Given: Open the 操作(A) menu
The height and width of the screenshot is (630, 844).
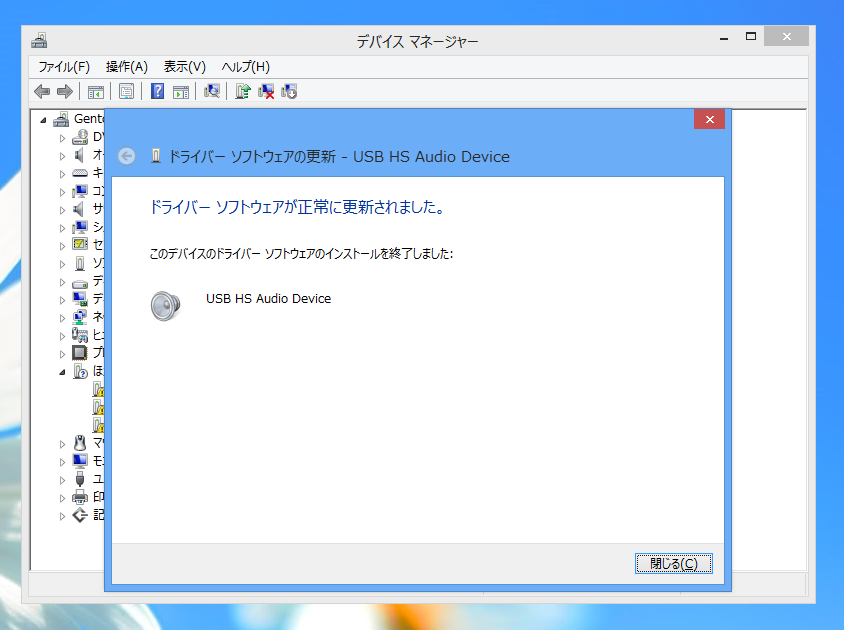Looking at the screenshot, I should coord(126,67).
